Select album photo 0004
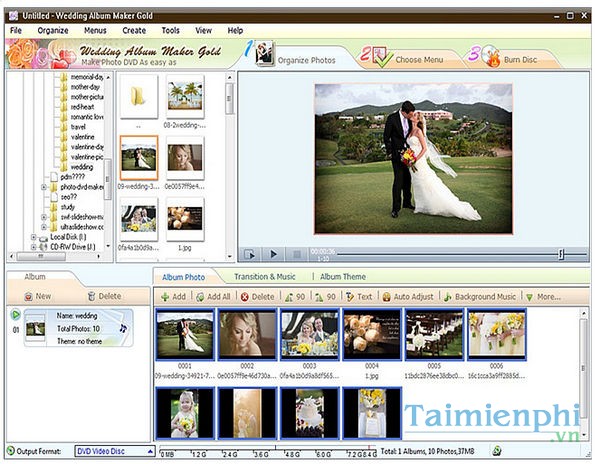This screenshot has height=464, width=600. pyautogui.click(x=372, y=335)
